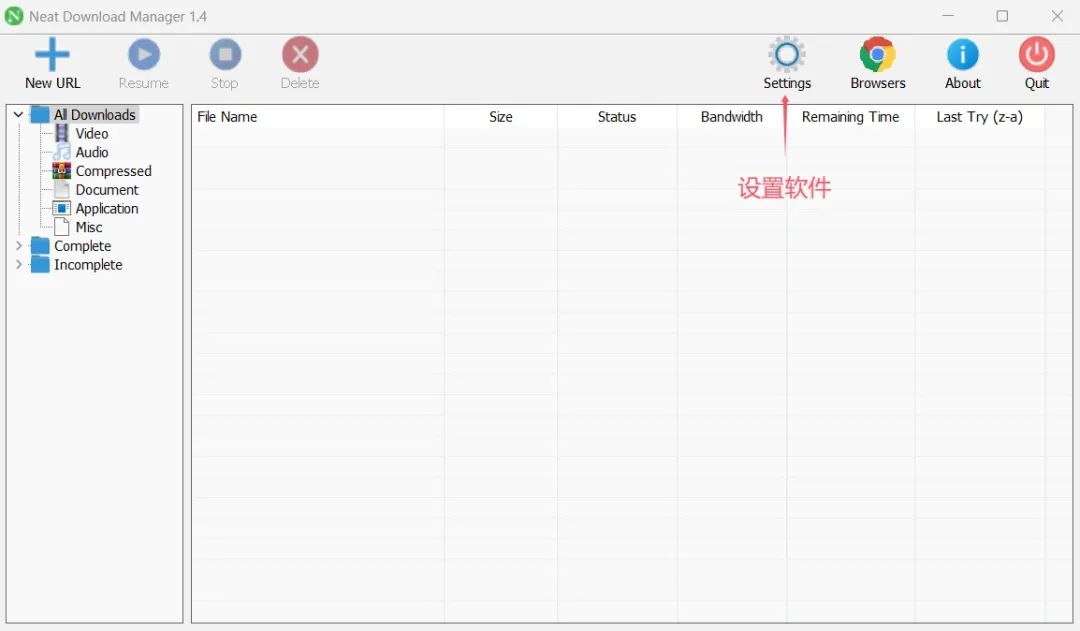Viewport: 1080px width, 631px height.
Task: Click the Neat Download Manager logo icon
Action: coord(14,16)
